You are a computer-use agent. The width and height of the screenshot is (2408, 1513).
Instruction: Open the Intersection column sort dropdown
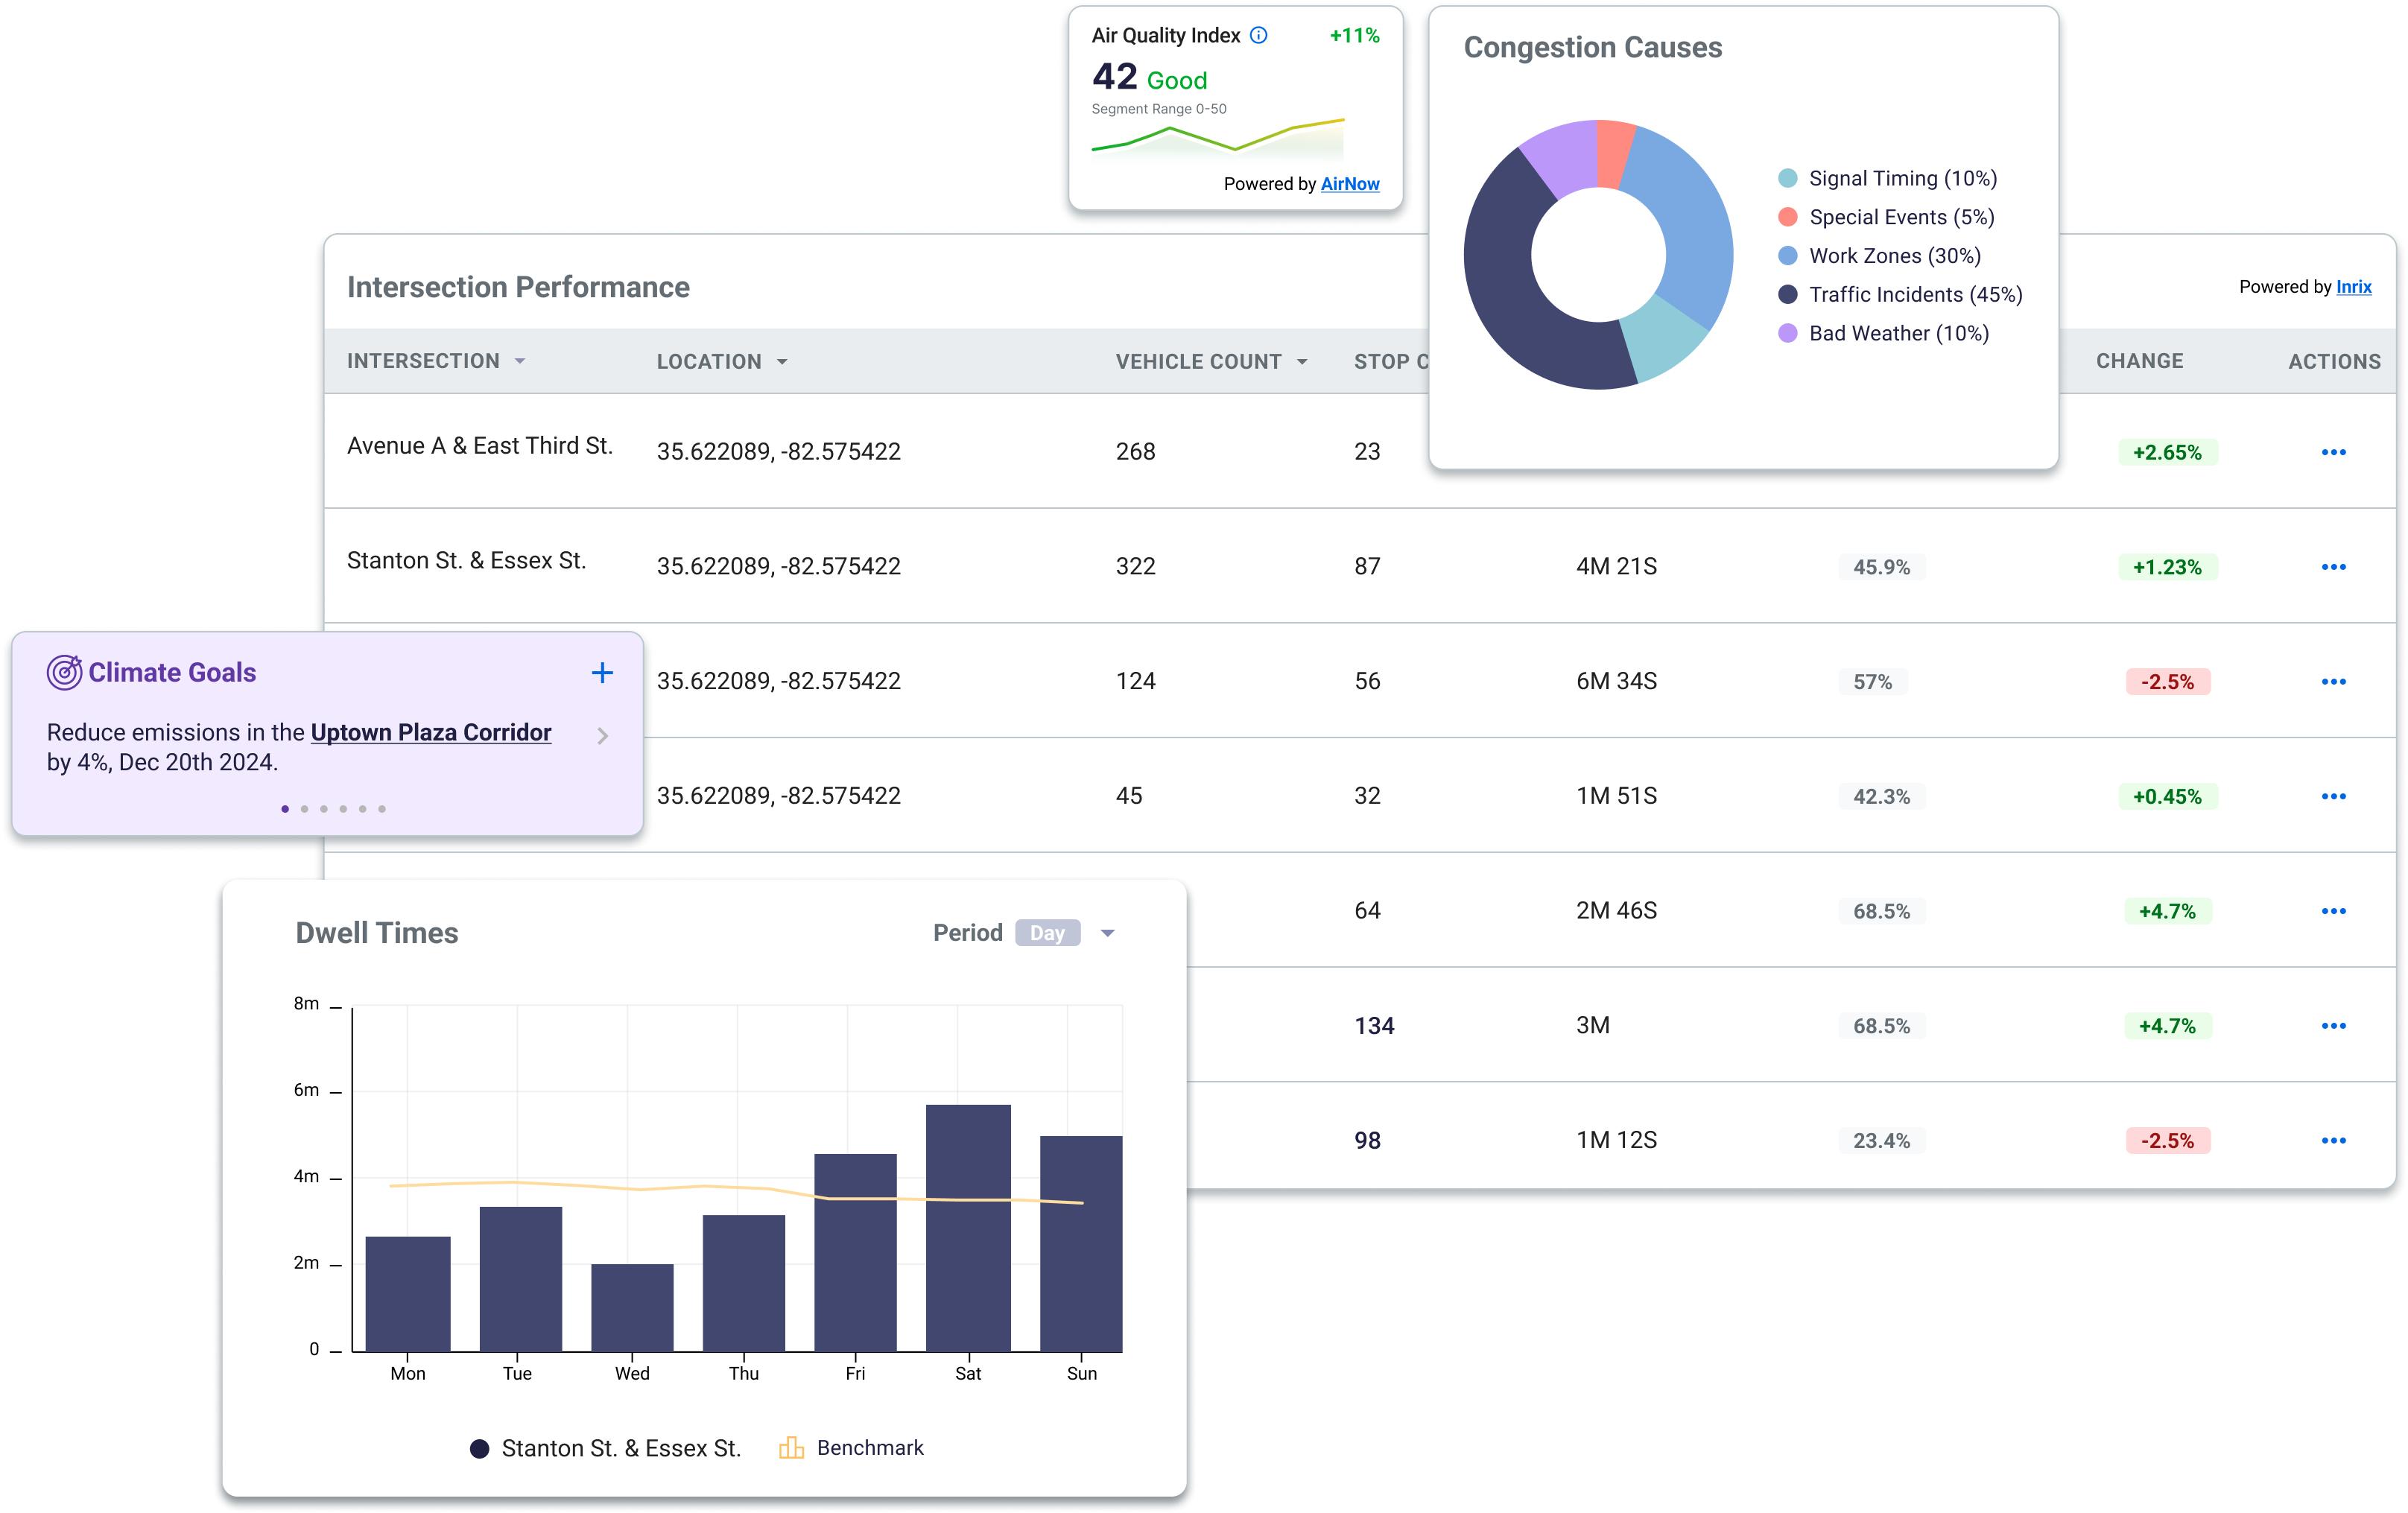[520, 361]
